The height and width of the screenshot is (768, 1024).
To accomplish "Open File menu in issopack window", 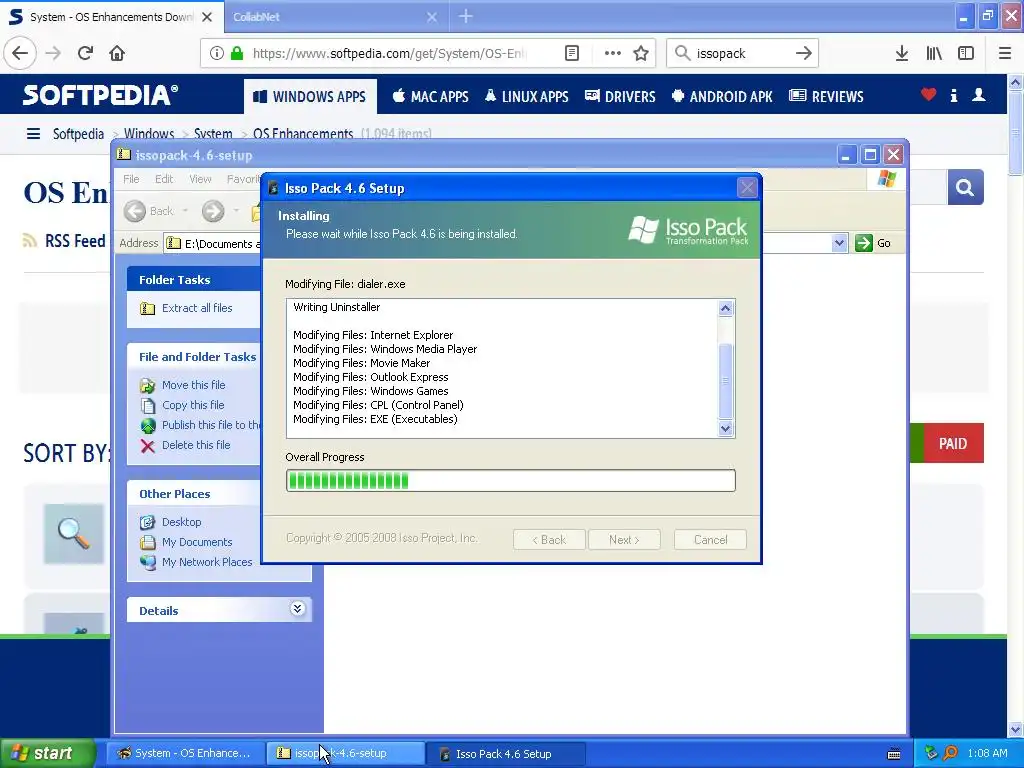I will pyautogui.click(x=131, y=179).
